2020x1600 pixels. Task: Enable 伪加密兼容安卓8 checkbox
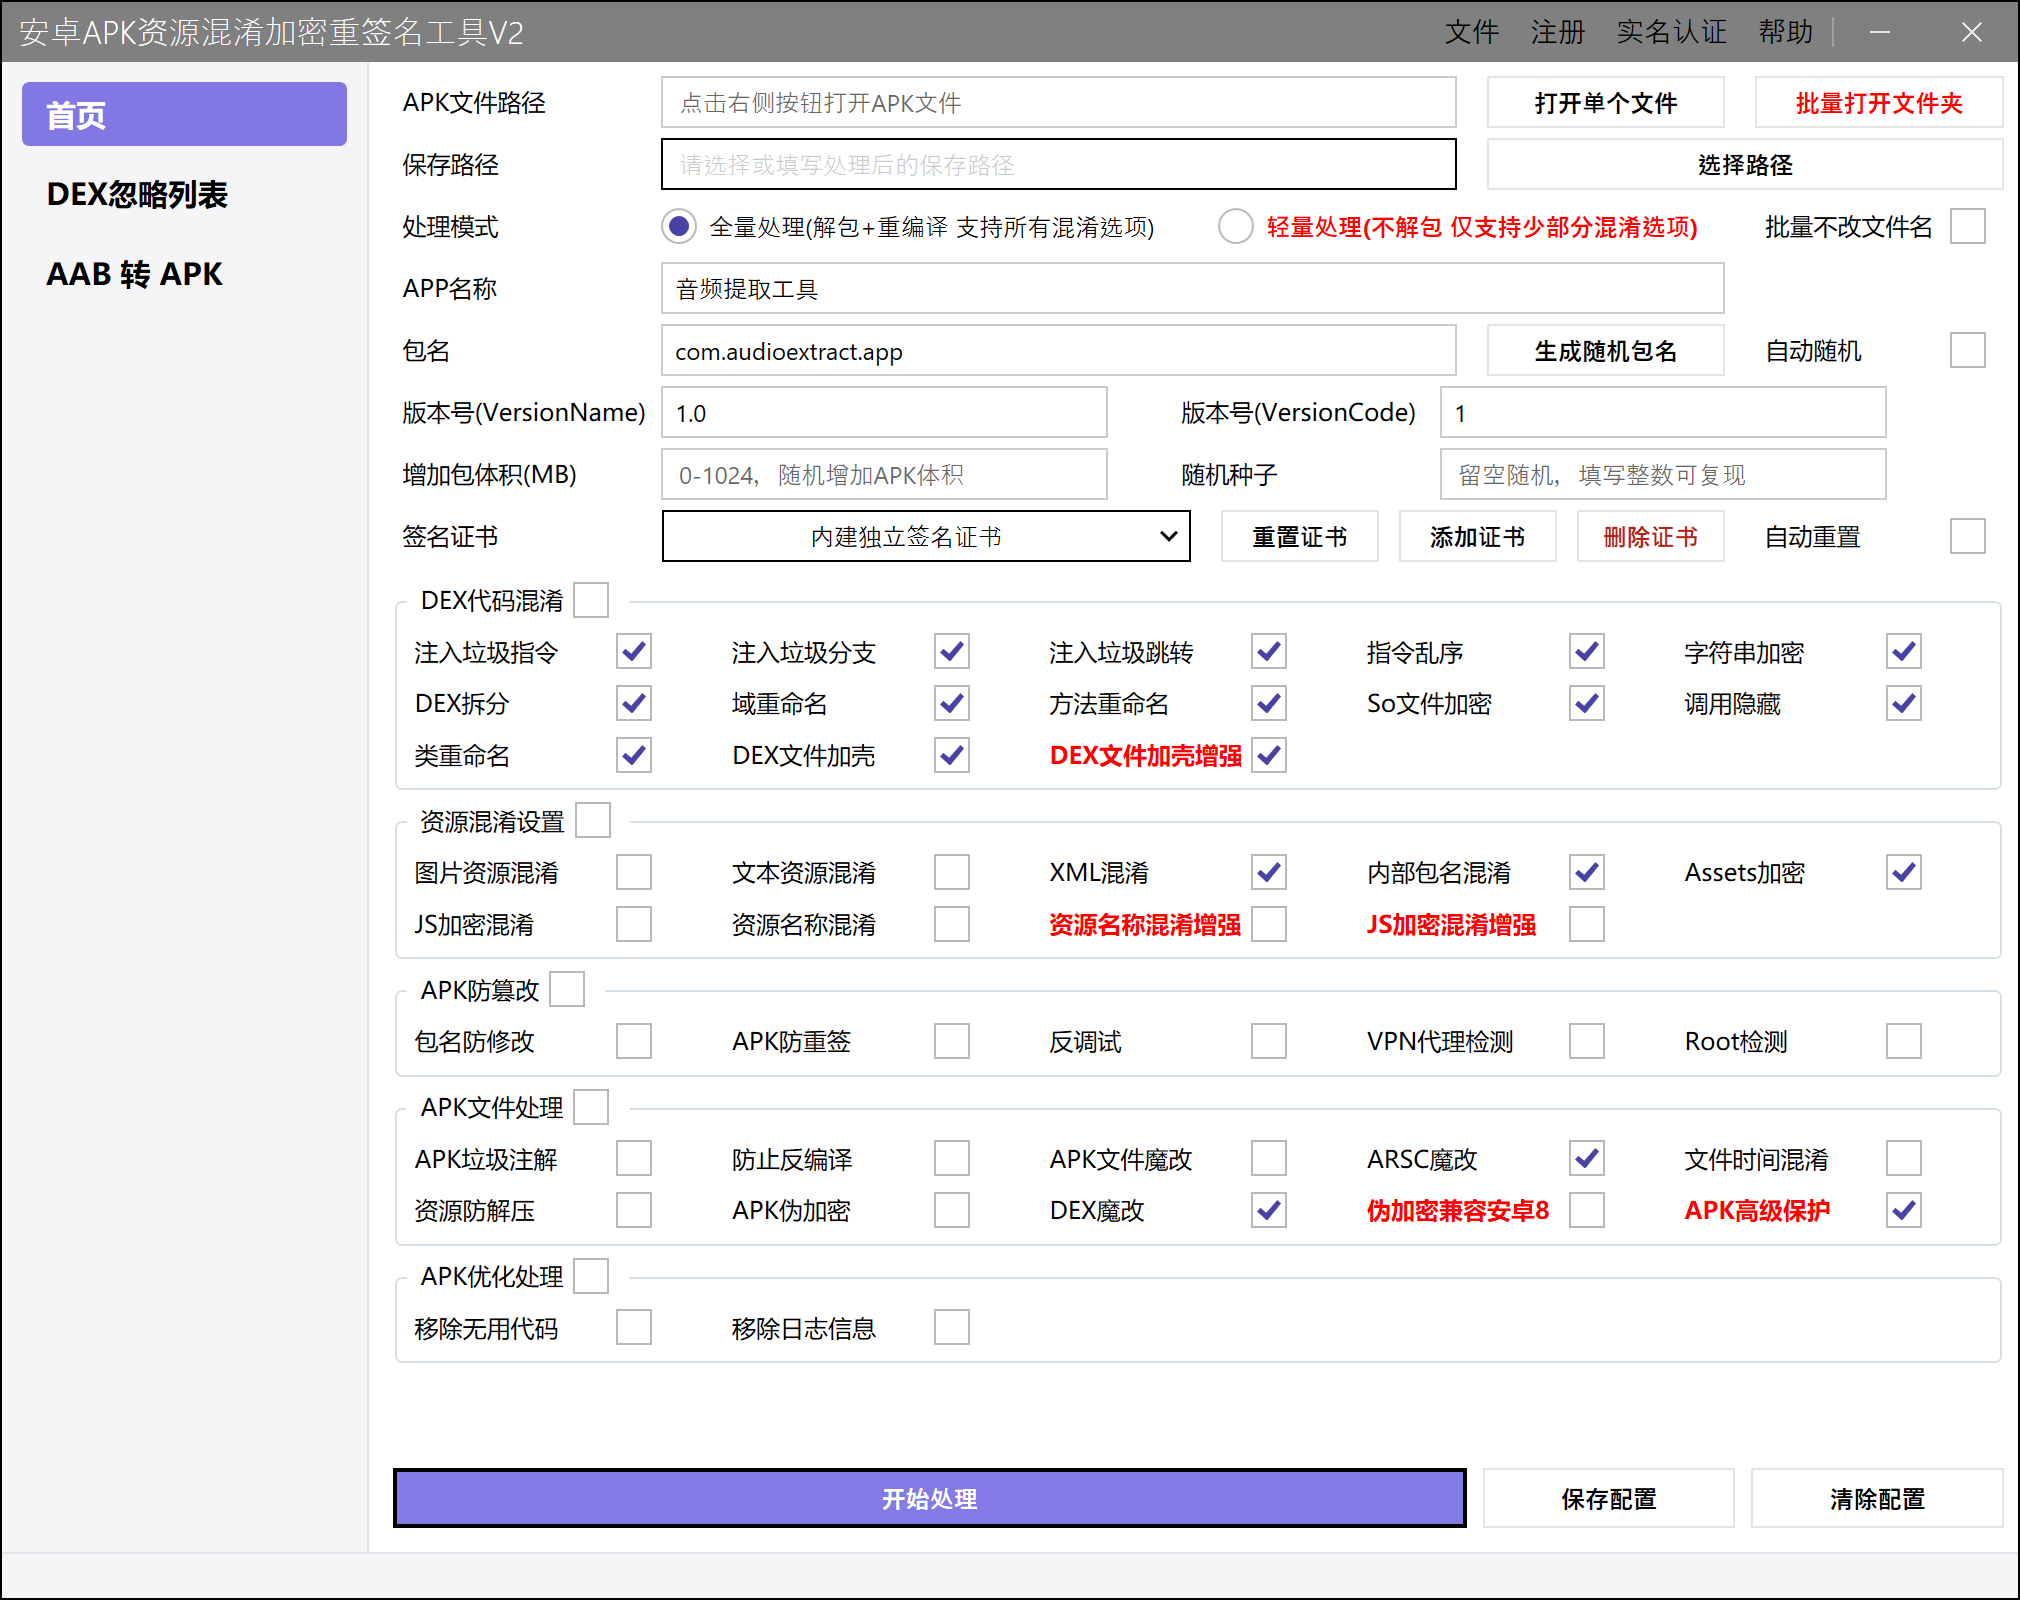pos(1587,1210)
